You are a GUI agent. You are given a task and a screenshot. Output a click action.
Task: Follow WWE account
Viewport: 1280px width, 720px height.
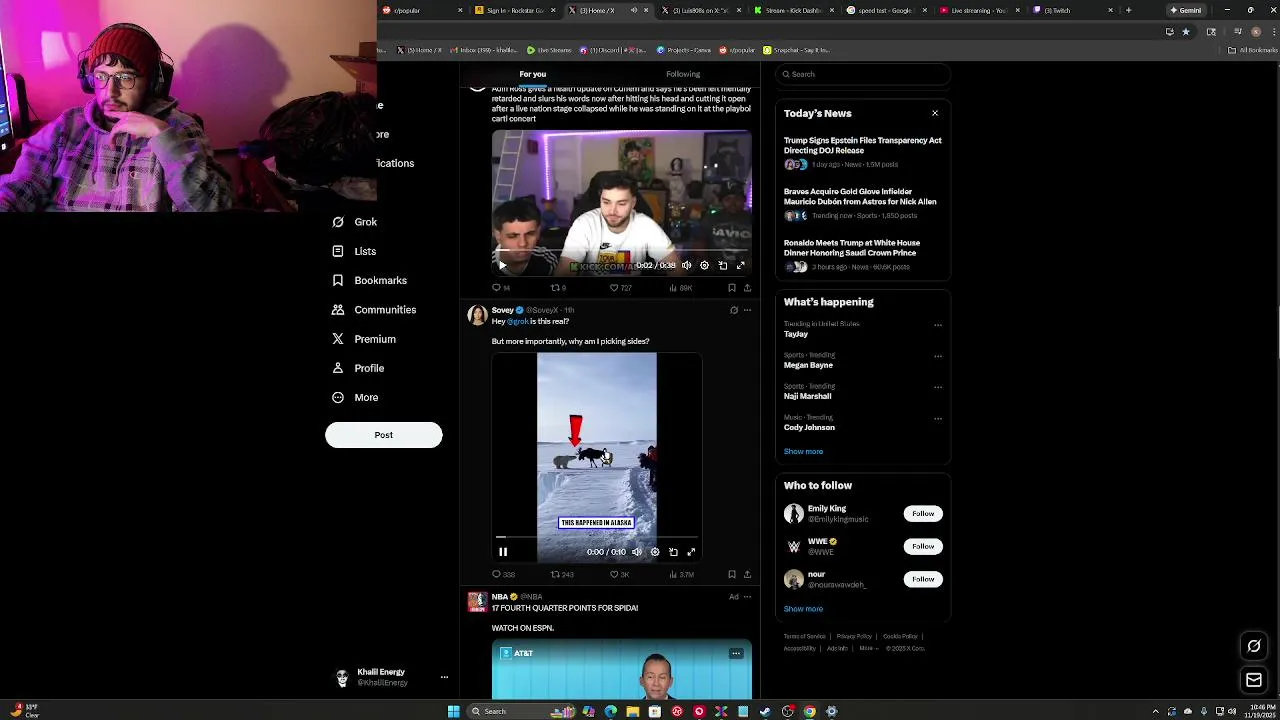pyautogui.click(x=923, y=546)
